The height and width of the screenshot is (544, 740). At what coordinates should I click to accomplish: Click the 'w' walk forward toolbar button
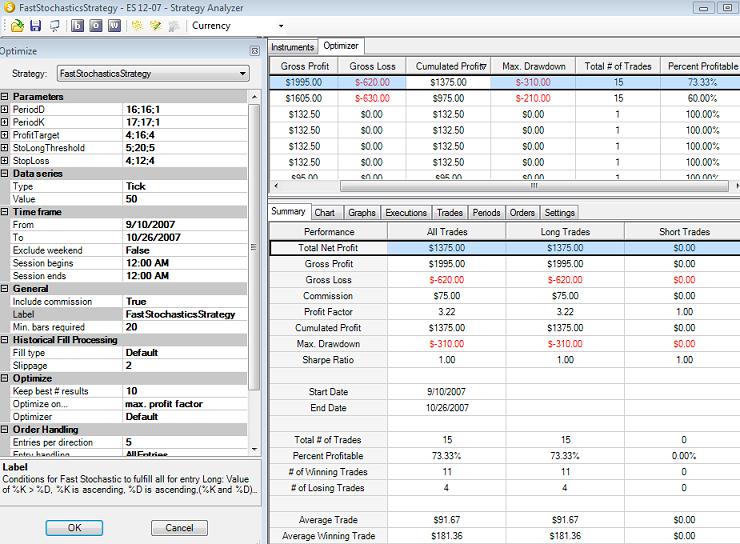pyautogui.click(x=114, y=25)
